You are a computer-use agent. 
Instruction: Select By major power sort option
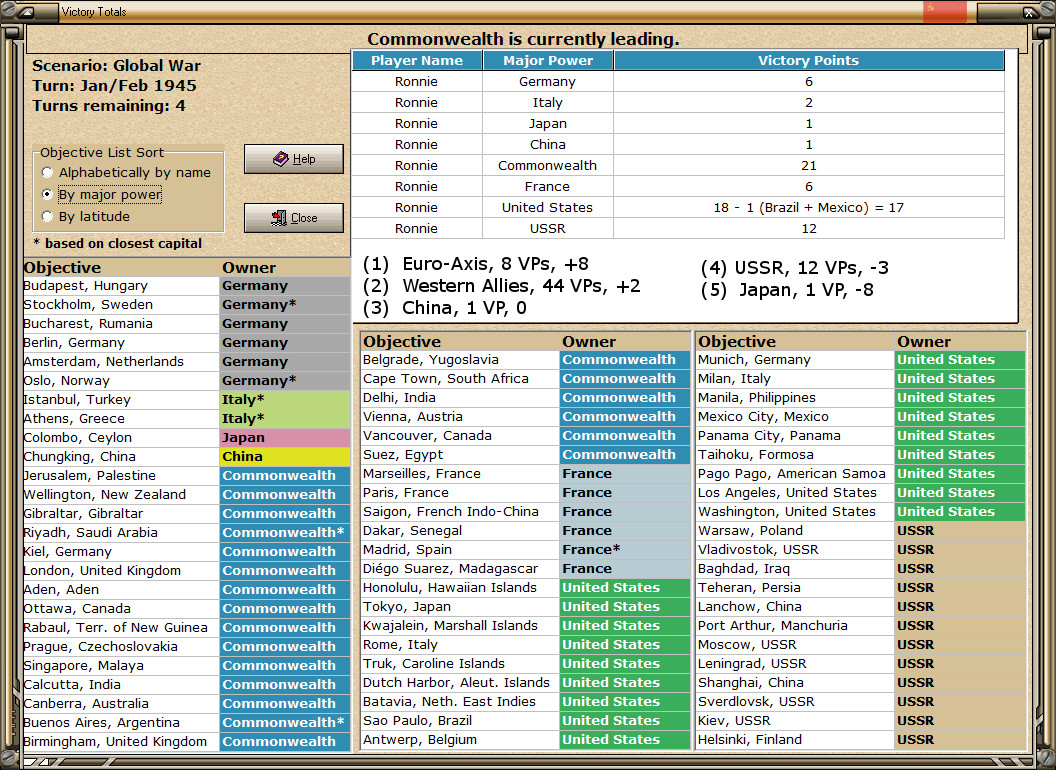(x=102, y=195)
